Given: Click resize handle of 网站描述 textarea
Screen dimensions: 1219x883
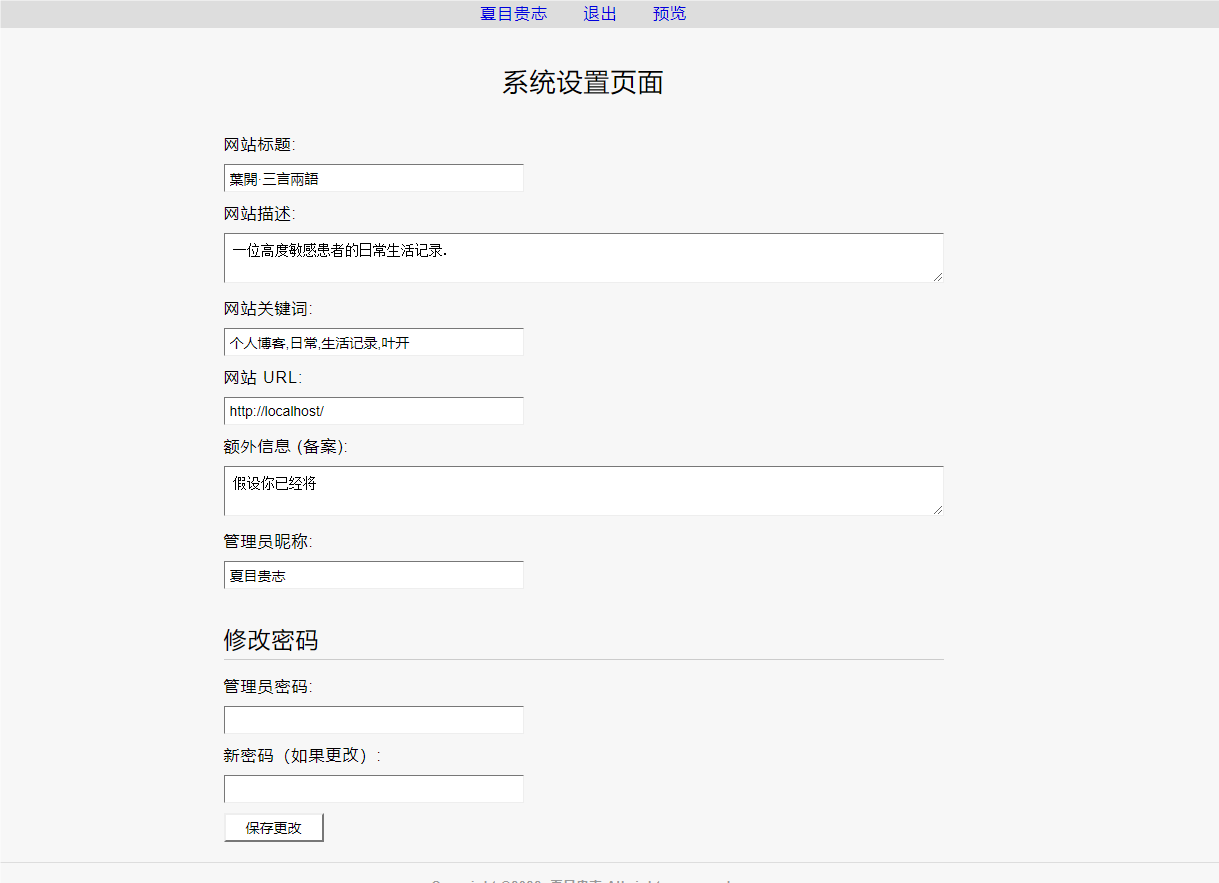Looking at the screenshot, I should point(938,277).
